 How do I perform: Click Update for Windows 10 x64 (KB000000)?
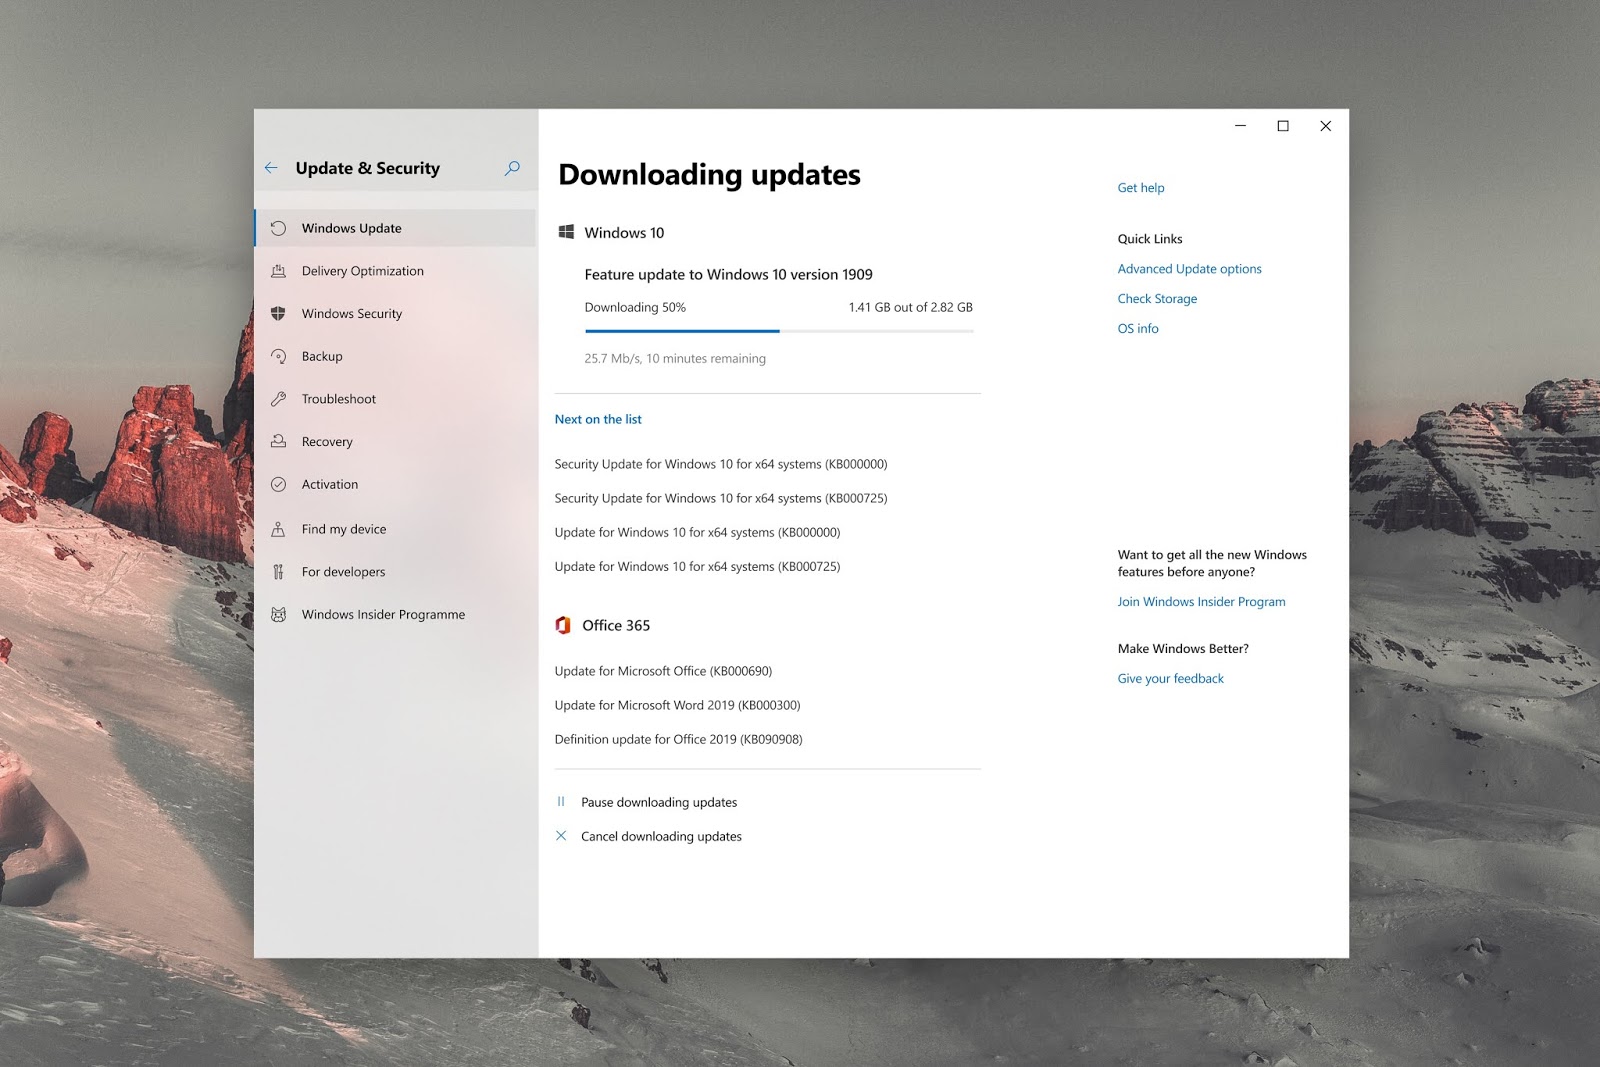tap(697, 532)
